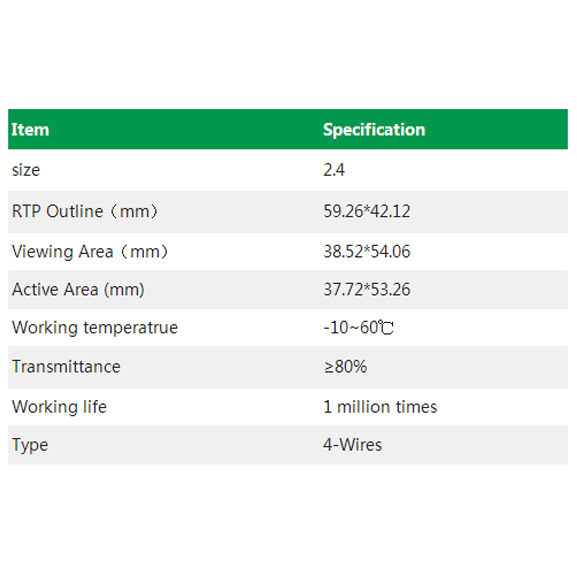Screen dimensions: 577x577
Task: Click the 37.72*53.26 active area value
Action: tap(367, 290)
